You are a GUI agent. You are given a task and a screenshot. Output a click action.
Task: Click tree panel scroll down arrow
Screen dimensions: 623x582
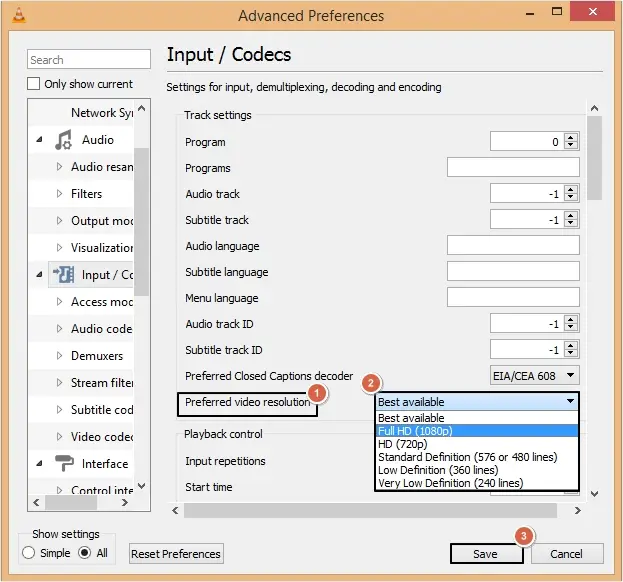141,486
